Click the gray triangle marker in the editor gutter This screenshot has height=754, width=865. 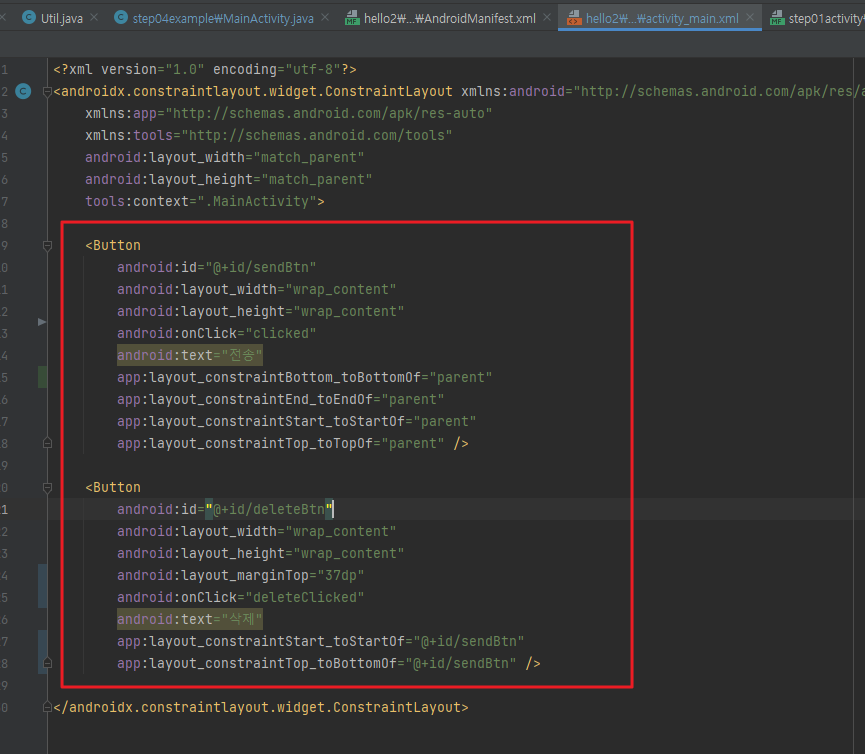click(x=41, y=321)
